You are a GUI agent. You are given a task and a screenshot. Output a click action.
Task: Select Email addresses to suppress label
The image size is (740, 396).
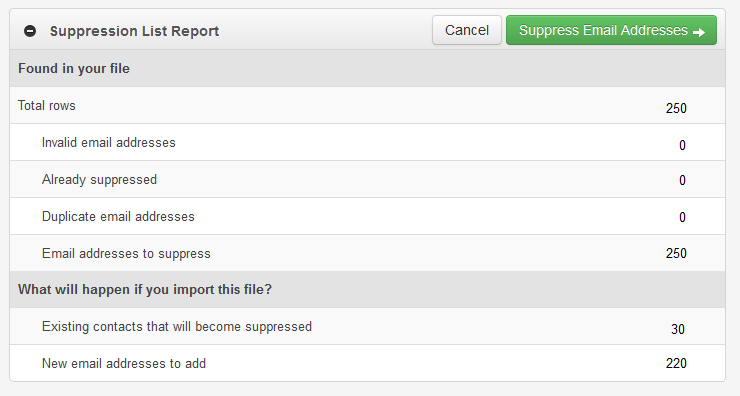(126, 253)
